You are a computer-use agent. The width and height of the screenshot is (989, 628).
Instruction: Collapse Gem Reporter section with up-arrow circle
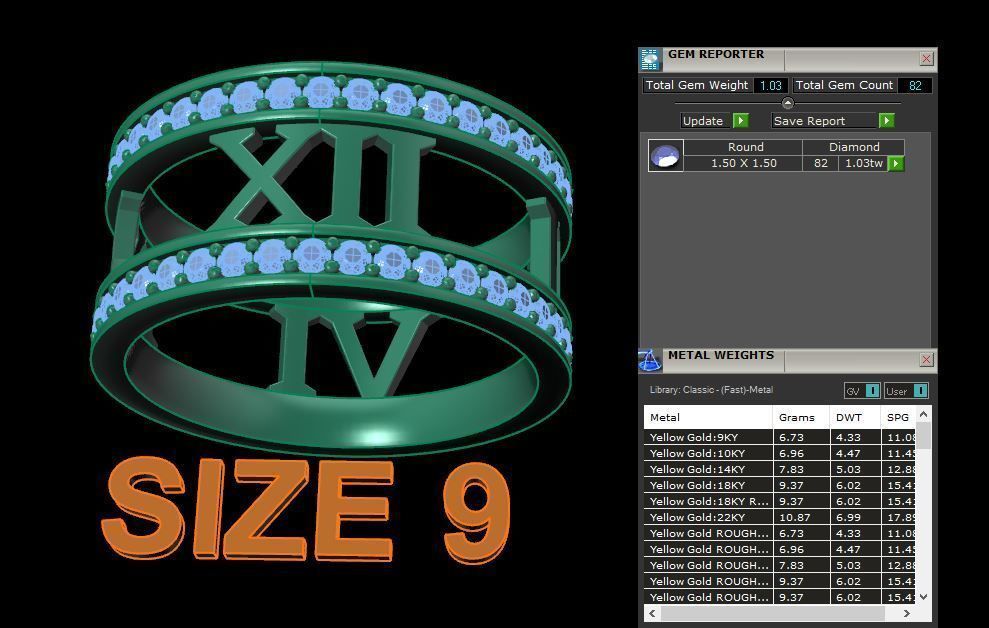click(x=787, y=103)
